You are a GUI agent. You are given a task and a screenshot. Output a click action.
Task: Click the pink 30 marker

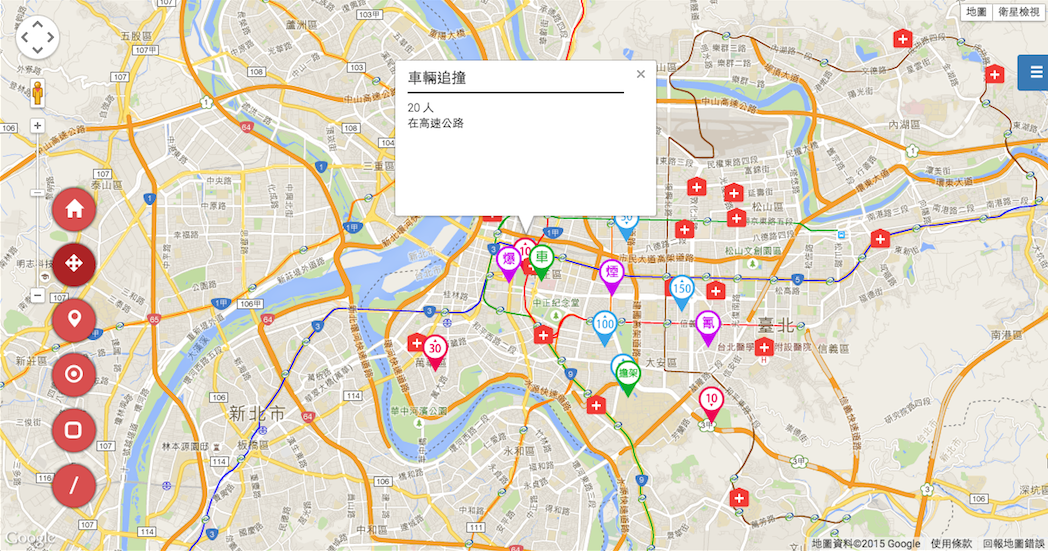point(435,352)
